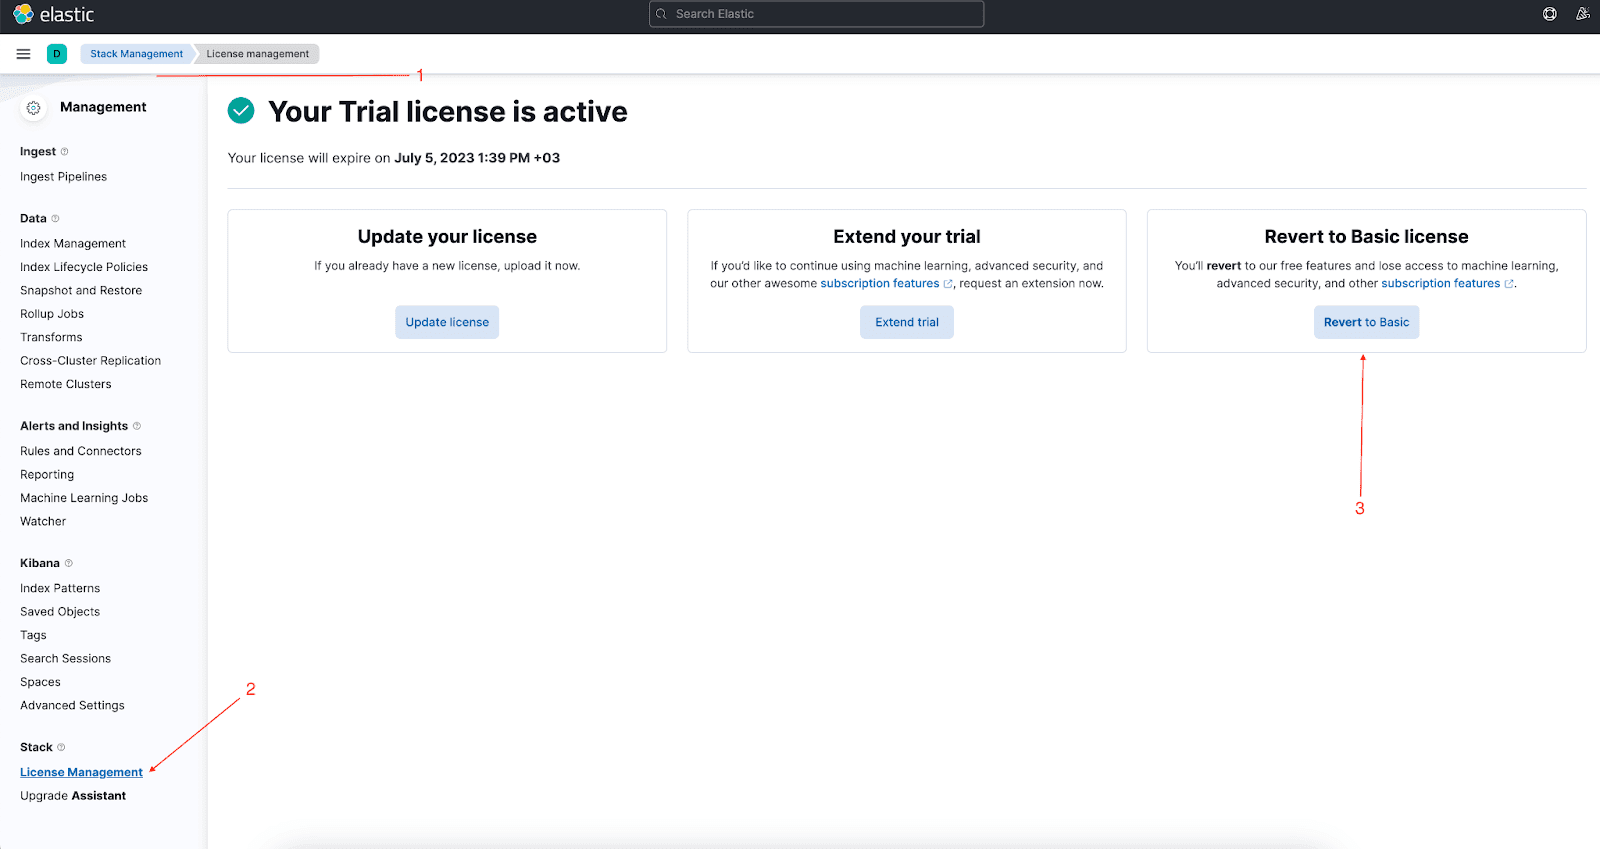The image size is (1600, 849).
Task: Open Remote Clusters
Action: pyautogui.click(x=66, y=384)
